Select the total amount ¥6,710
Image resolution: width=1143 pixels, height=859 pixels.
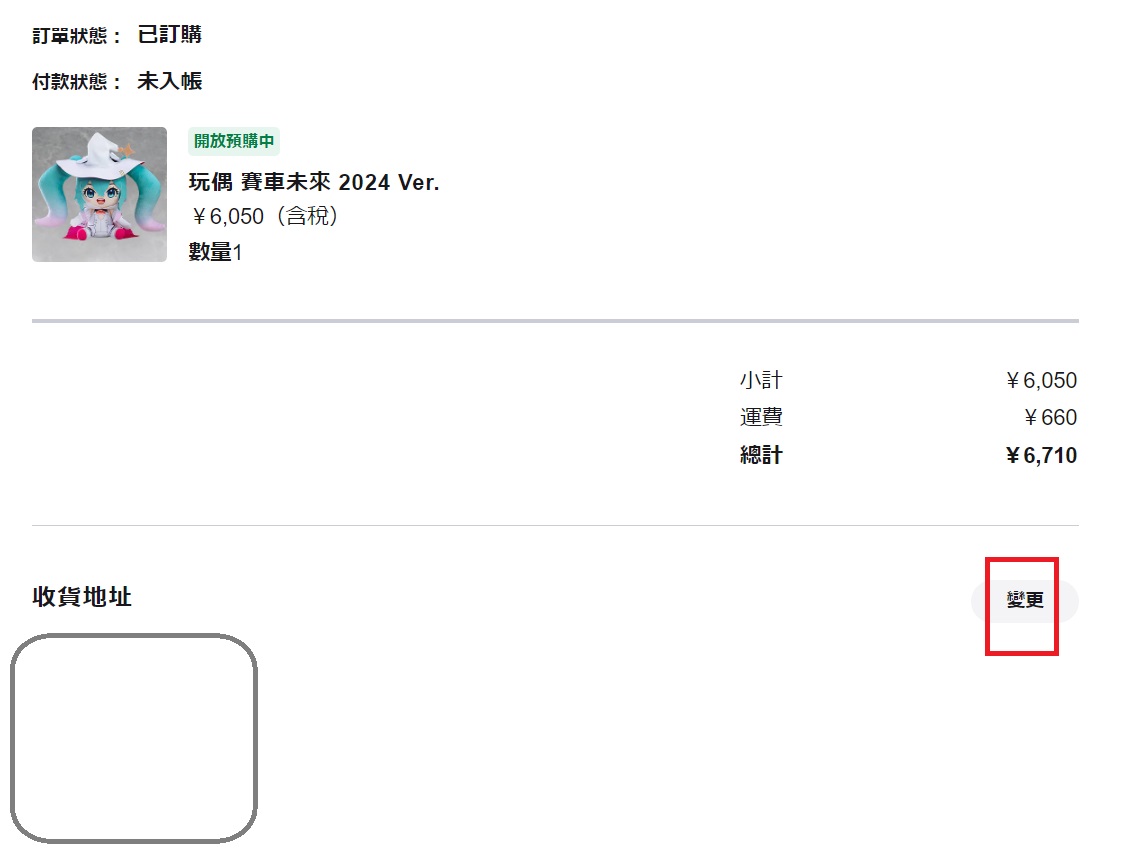[x=1041, y=456]
